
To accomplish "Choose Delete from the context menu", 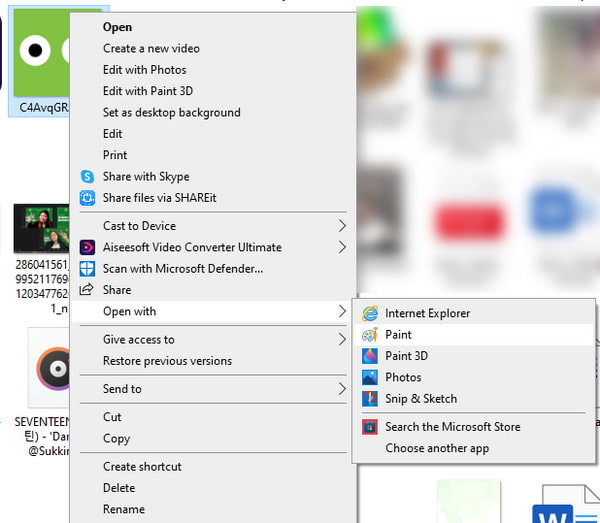I will coord(214,488).
